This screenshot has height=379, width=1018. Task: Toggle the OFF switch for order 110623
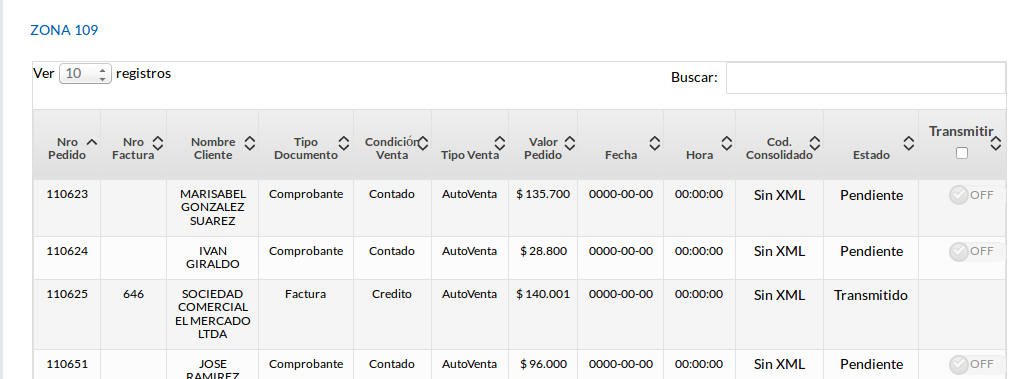click(x=972, y=195)
